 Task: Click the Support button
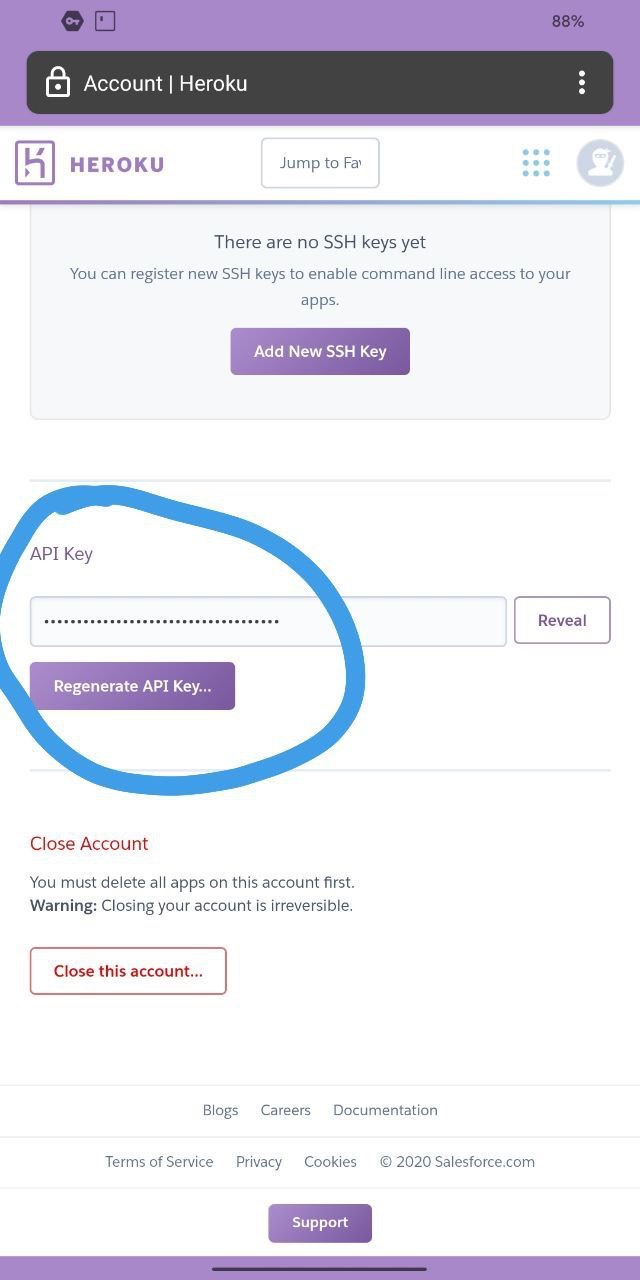point(320,1223)
